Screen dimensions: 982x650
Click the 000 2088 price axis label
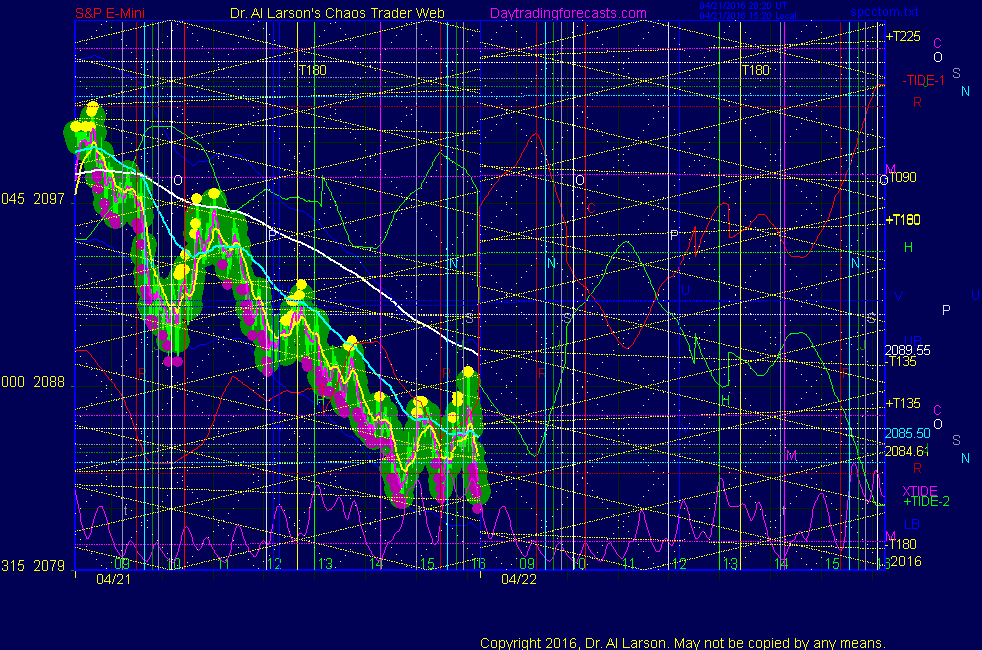33,382
